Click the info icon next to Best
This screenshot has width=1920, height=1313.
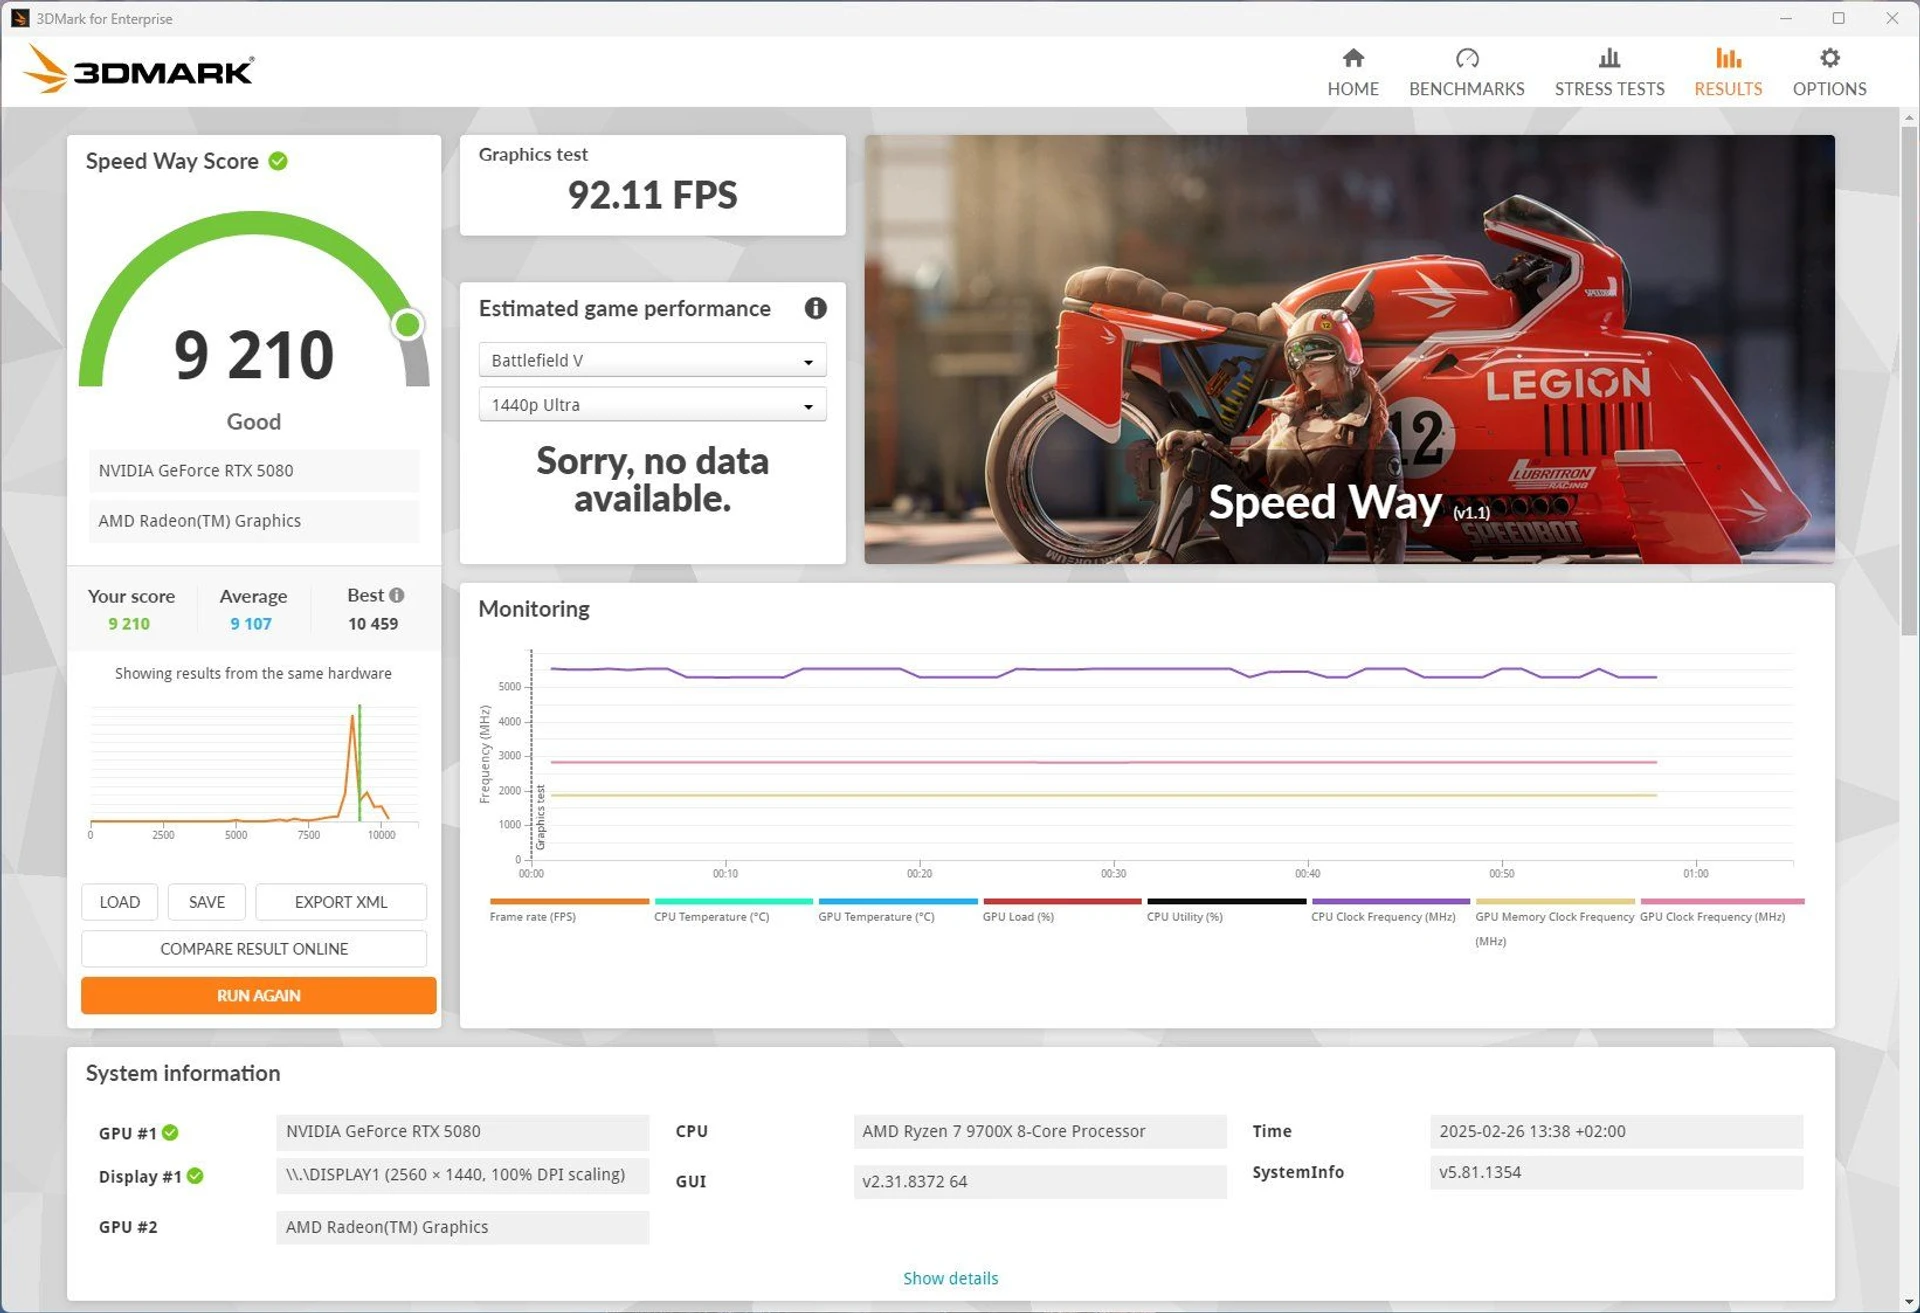point(397,595)
